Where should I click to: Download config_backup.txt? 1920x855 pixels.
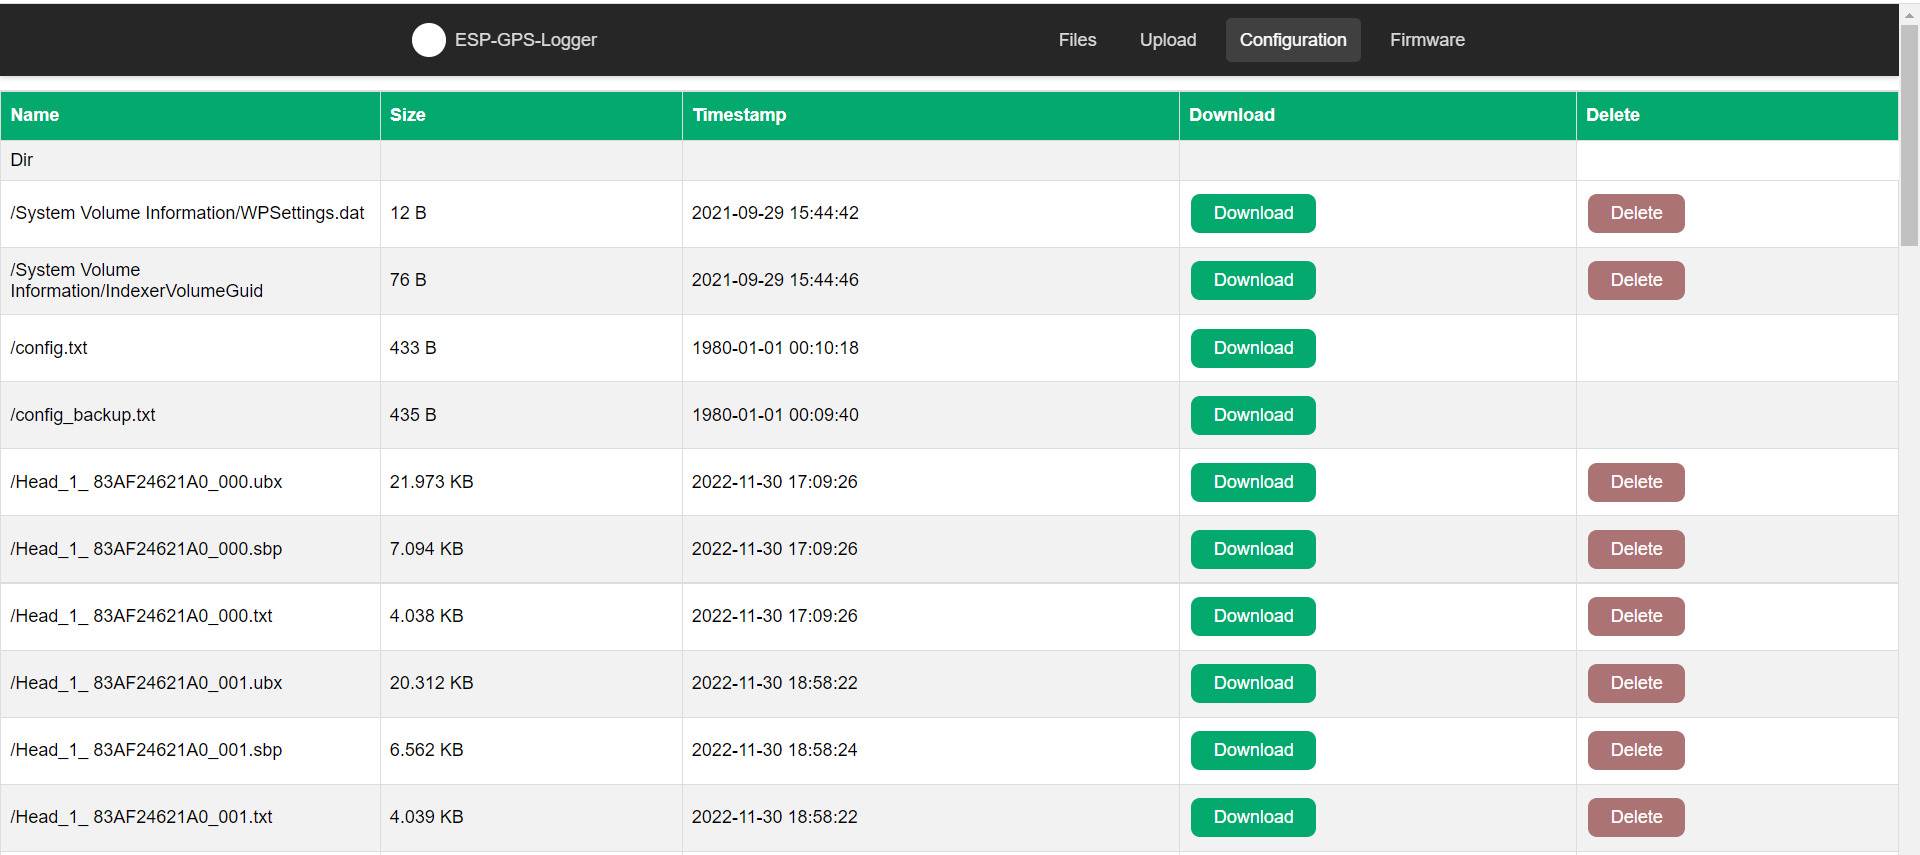click(x=1252, y=415)
